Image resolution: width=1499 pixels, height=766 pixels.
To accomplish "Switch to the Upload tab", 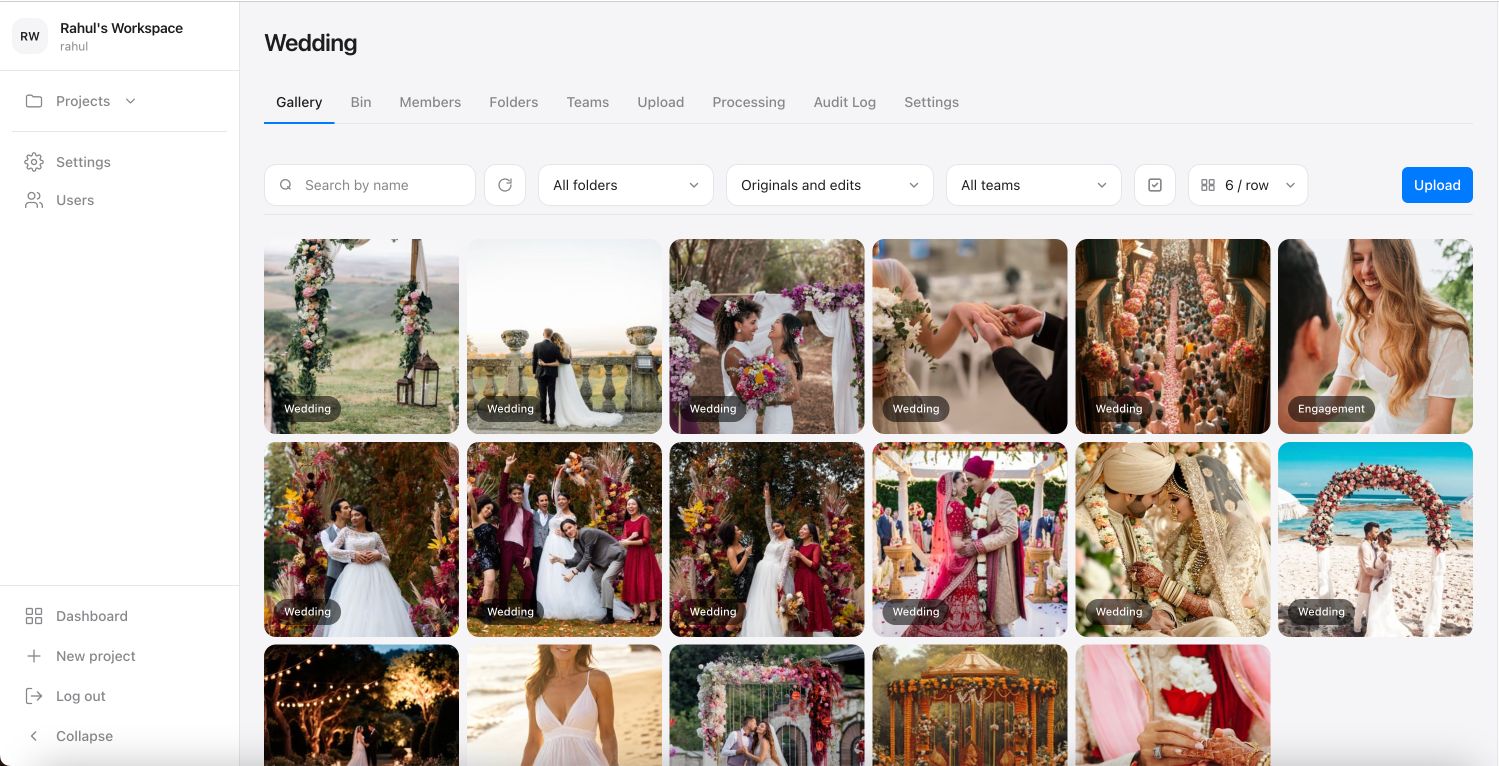I will (661, 102).
